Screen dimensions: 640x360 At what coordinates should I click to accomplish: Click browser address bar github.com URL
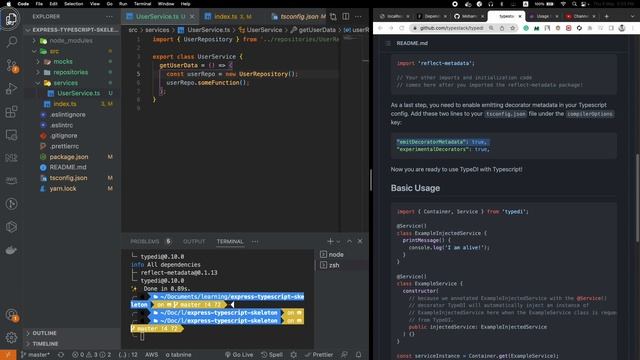point(452,28)
